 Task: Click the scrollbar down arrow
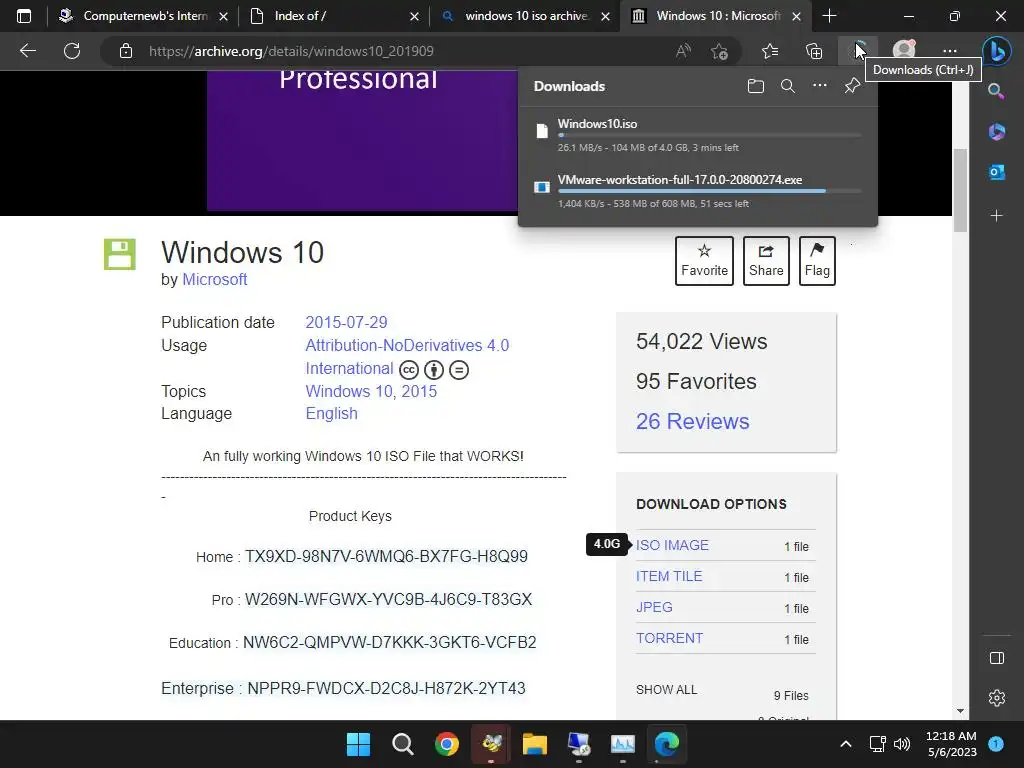960,711
